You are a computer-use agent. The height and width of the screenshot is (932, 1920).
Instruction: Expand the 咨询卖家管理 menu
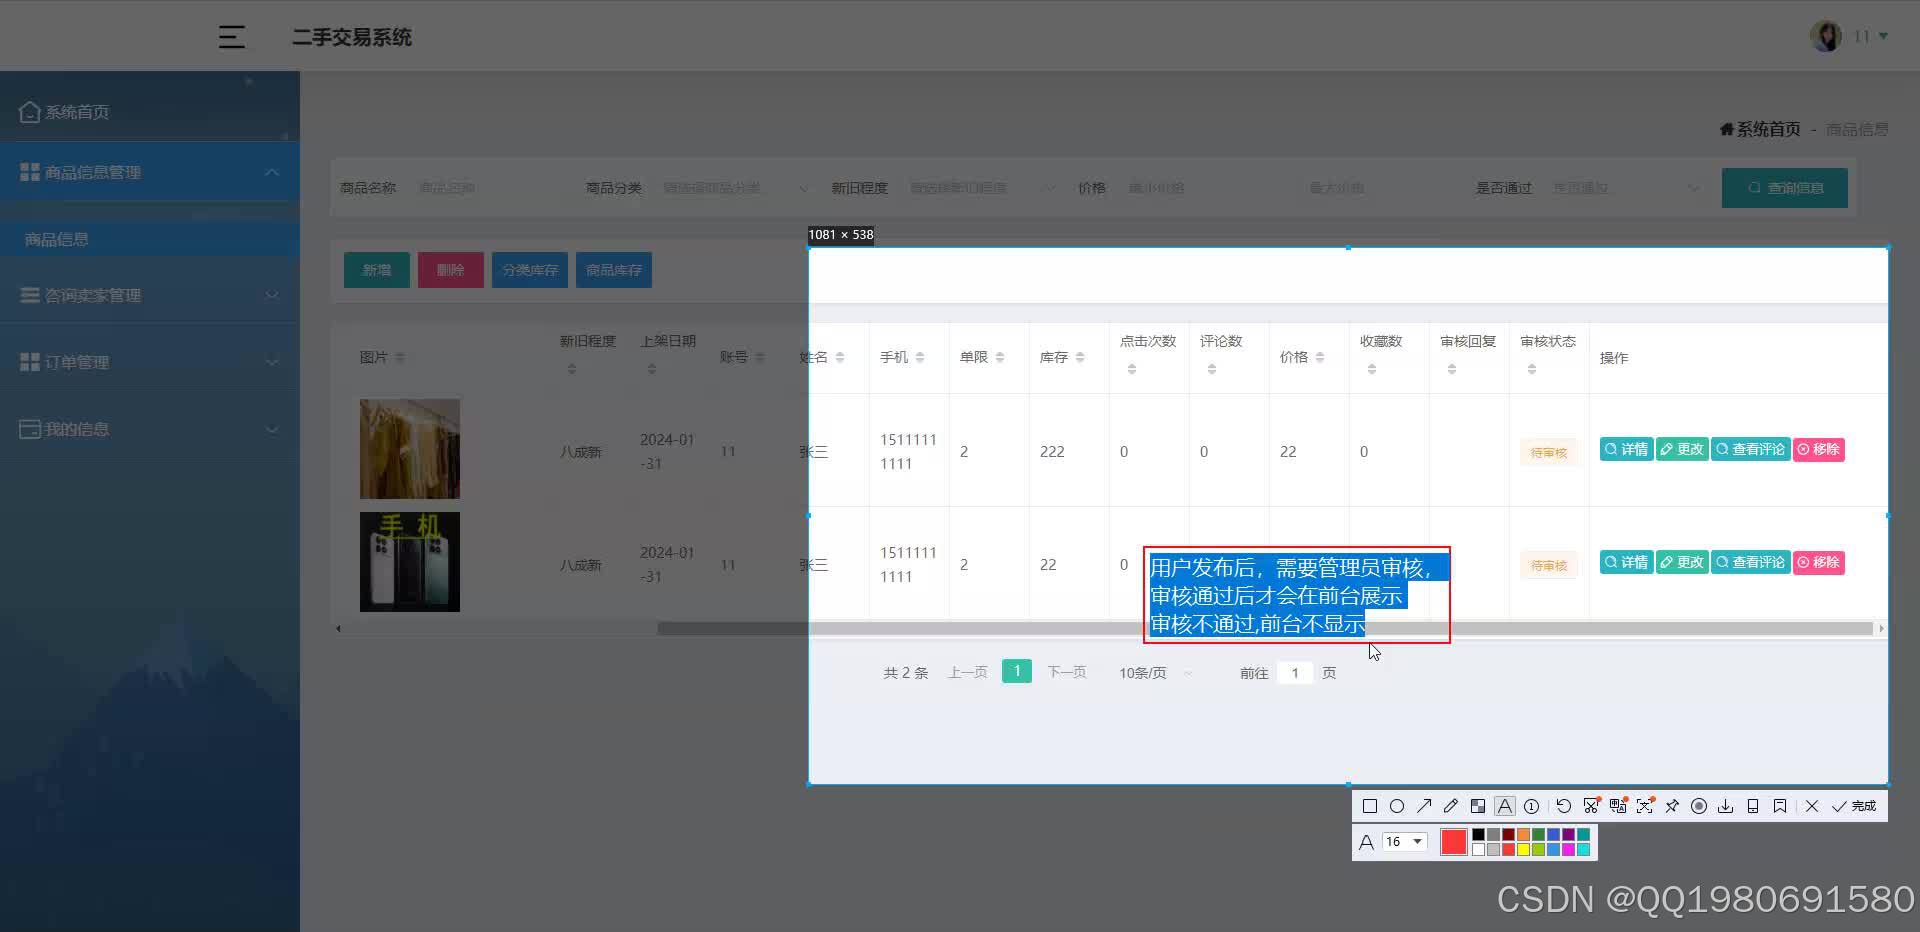(x=150, y=295)
